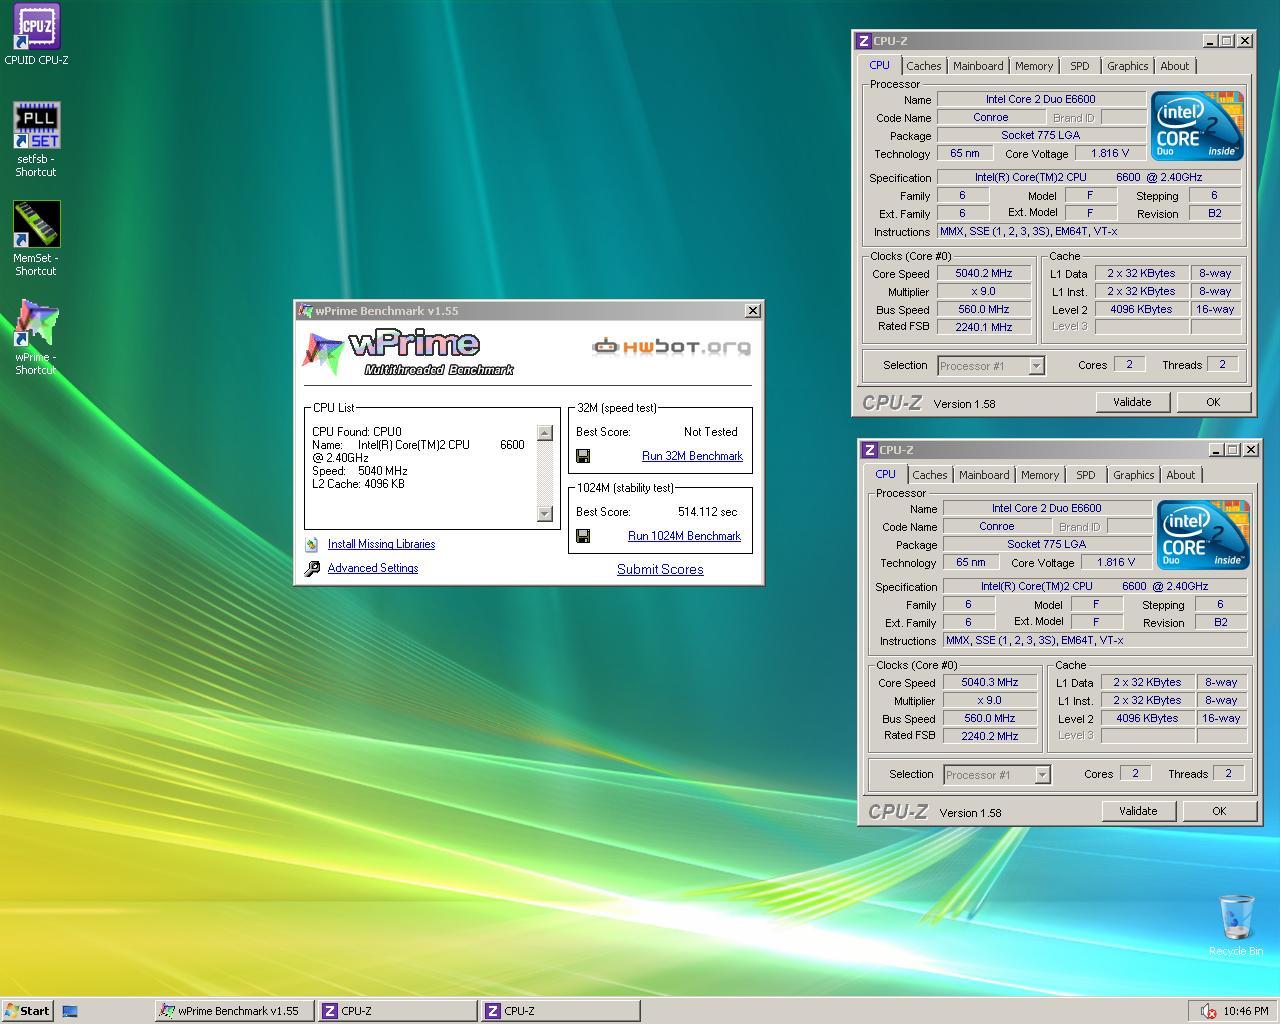This screenshot has height=1024, width=1280.
Task: Switch to Caches tab in lower CPU-Z
Action: click(x=930, y=475)
